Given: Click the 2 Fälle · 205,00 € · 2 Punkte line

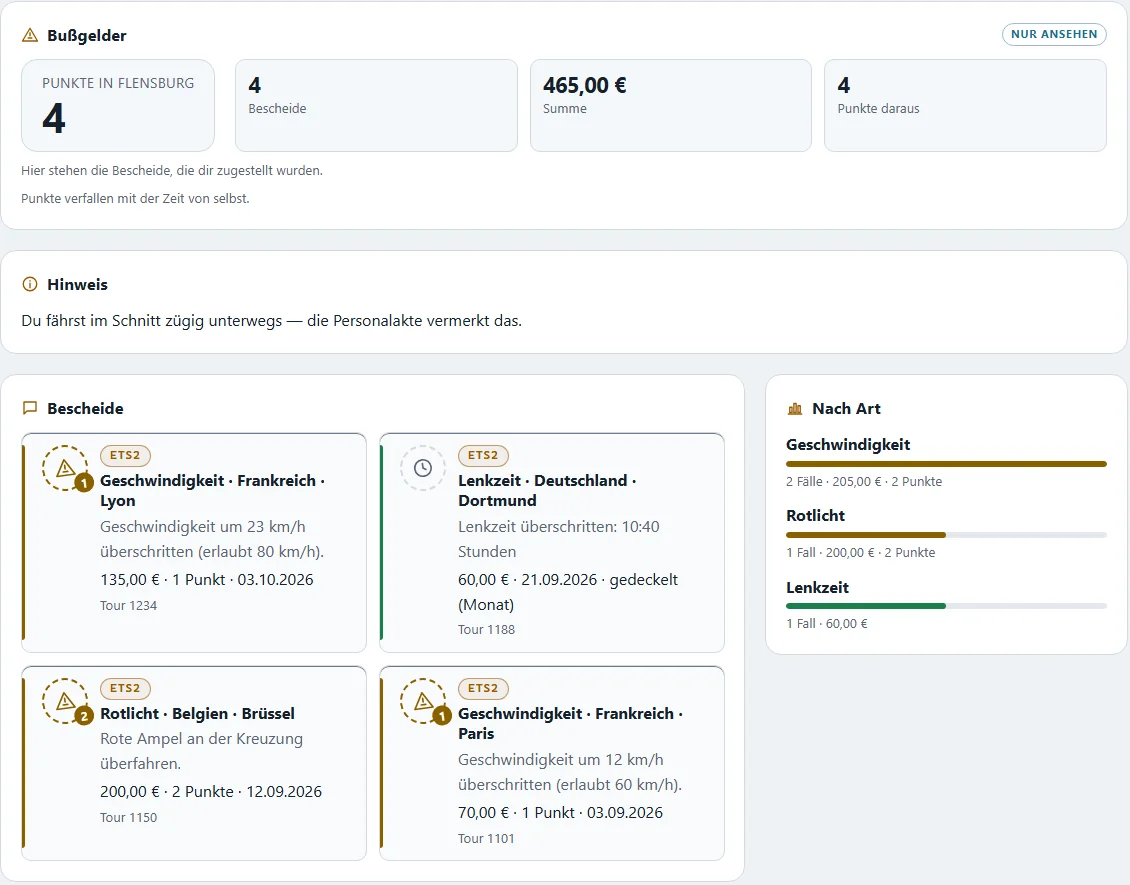Looking at the screenshot, I should pyautogui.click(x=864, y=481).
